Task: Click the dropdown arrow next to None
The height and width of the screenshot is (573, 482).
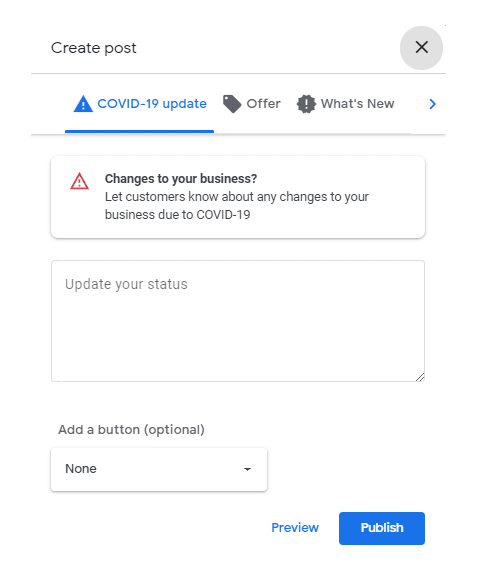Action: (247, 469)
